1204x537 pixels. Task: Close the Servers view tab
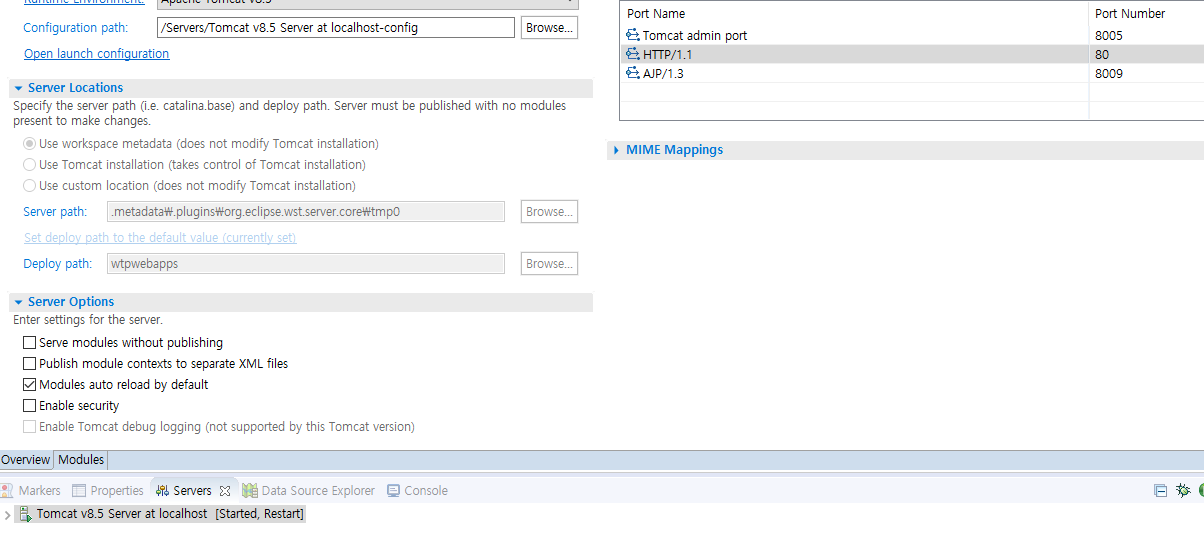click(225, 491)
